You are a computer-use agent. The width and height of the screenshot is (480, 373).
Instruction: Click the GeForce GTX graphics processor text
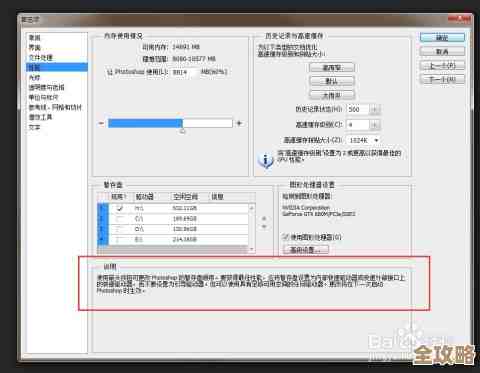319,214
